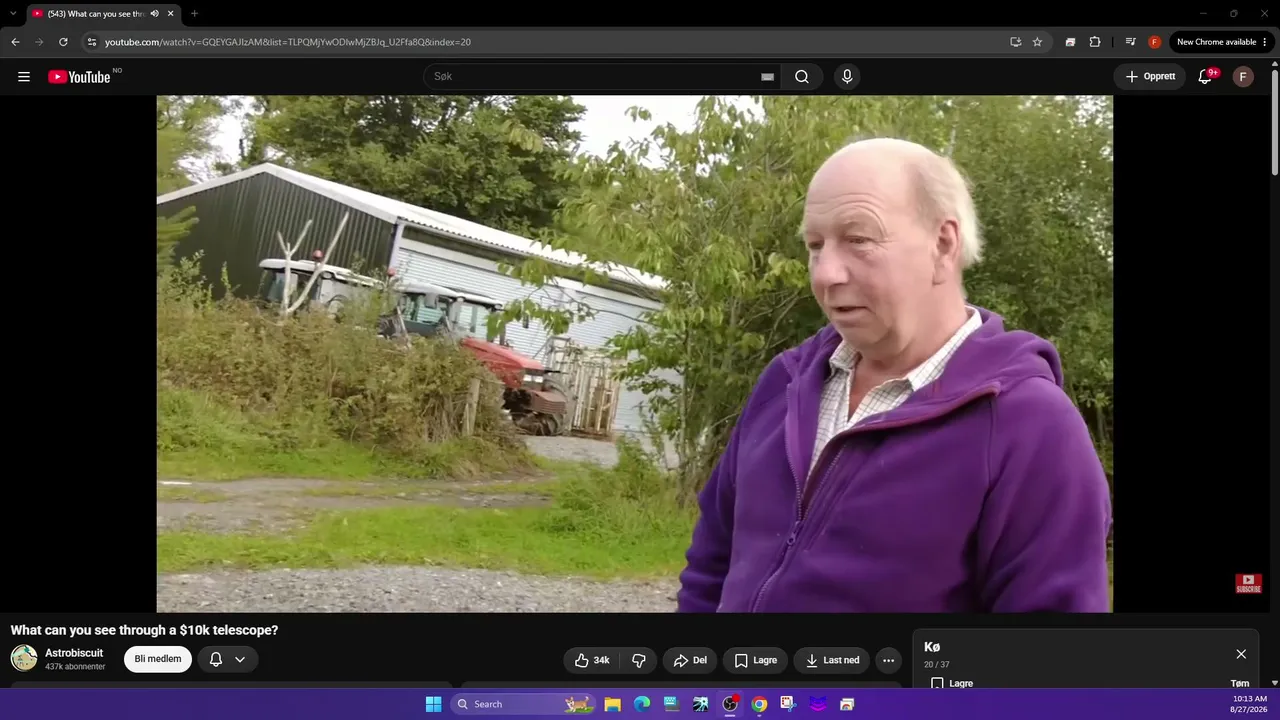Open the on-screen keyboard in search box
Screen dimensions: 1280x720
[767, 77]
